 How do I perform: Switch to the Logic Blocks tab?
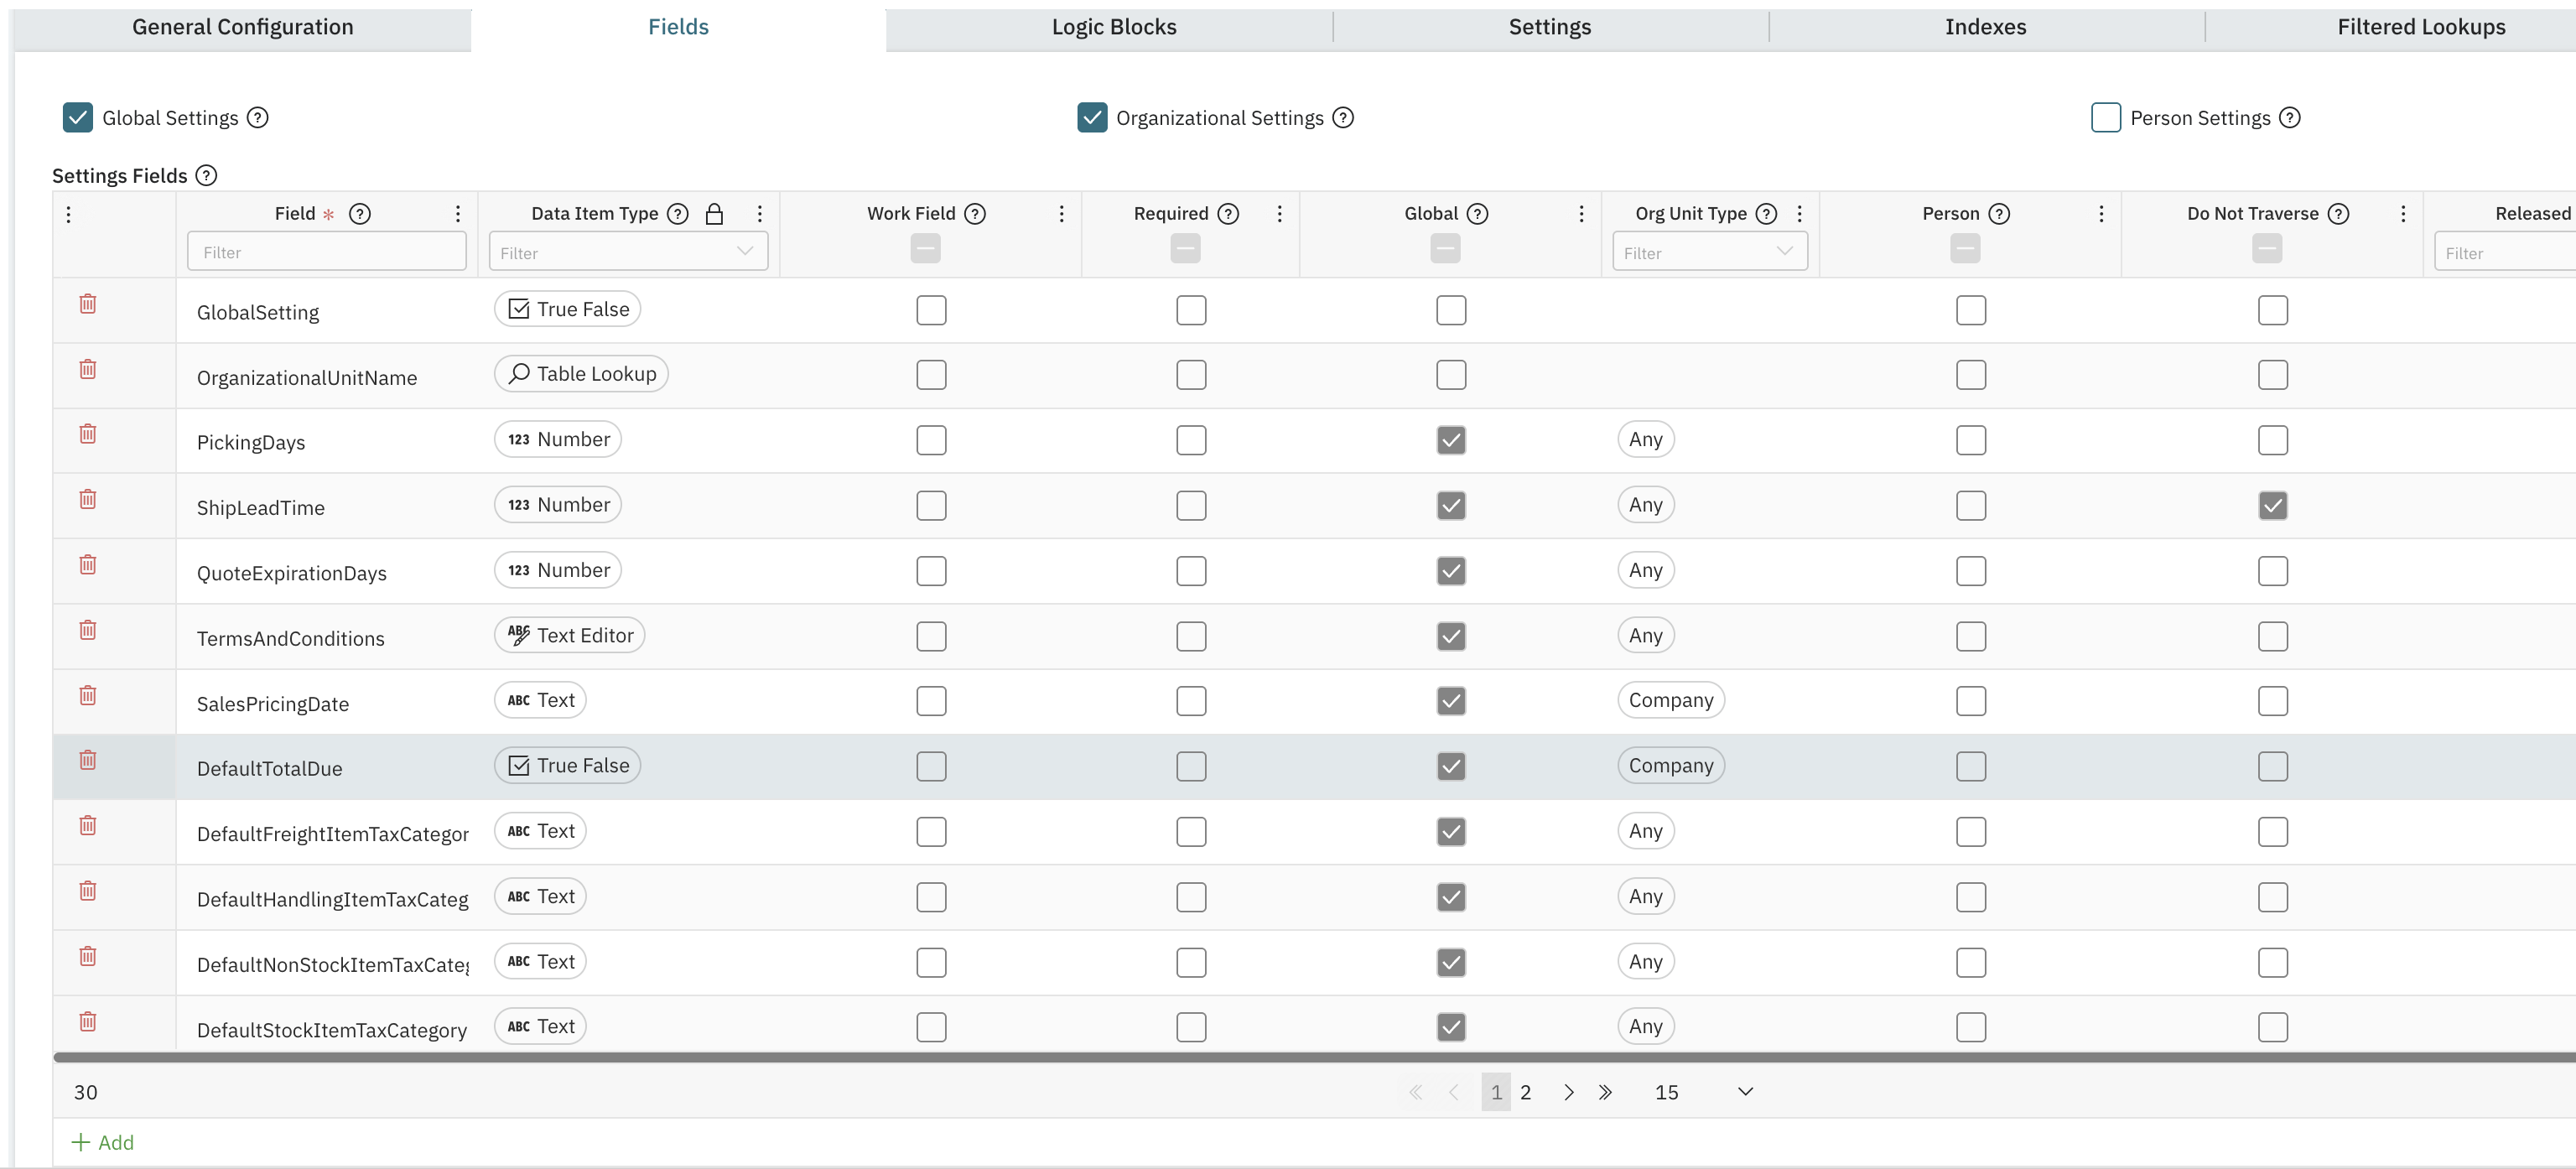click(1113, 27)
